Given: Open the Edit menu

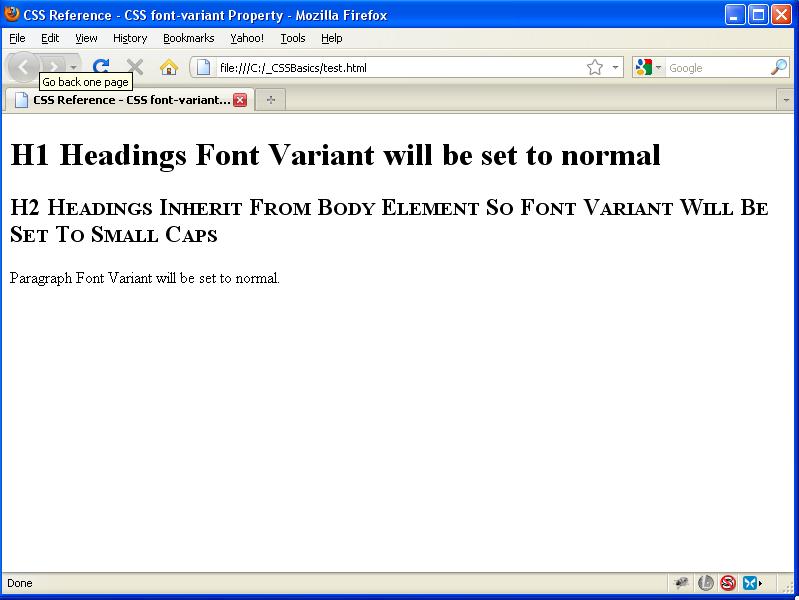Looking at the screenshot, I should click(50, 38).
